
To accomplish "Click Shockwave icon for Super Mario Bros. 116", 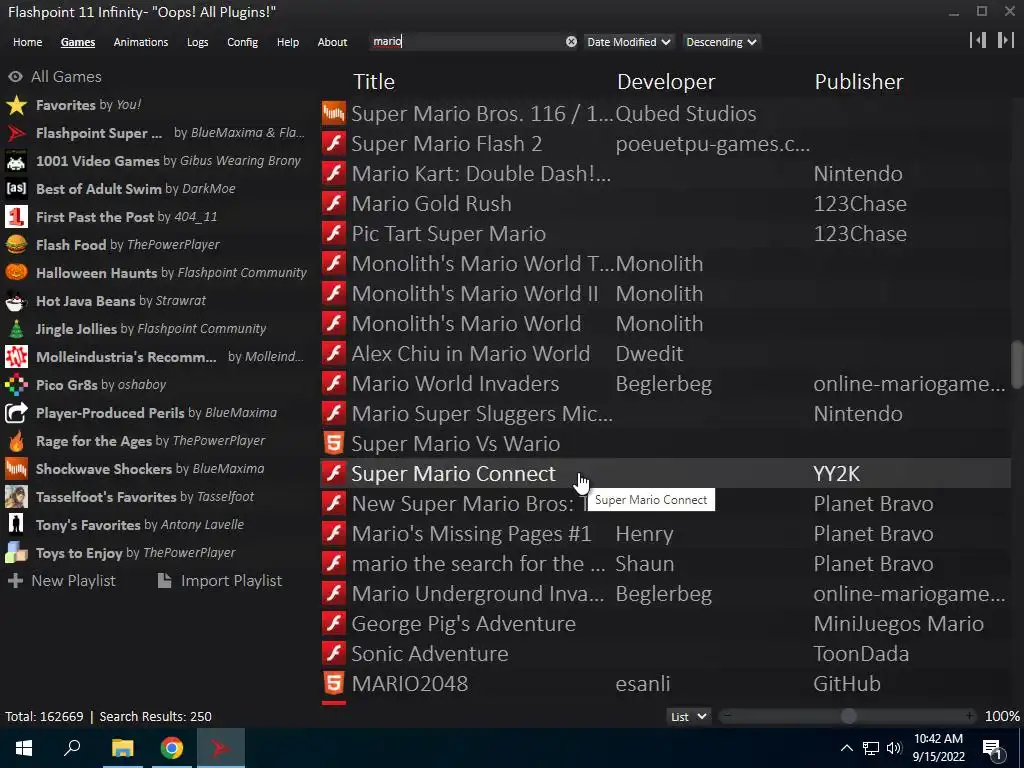I will pos(334,114).
